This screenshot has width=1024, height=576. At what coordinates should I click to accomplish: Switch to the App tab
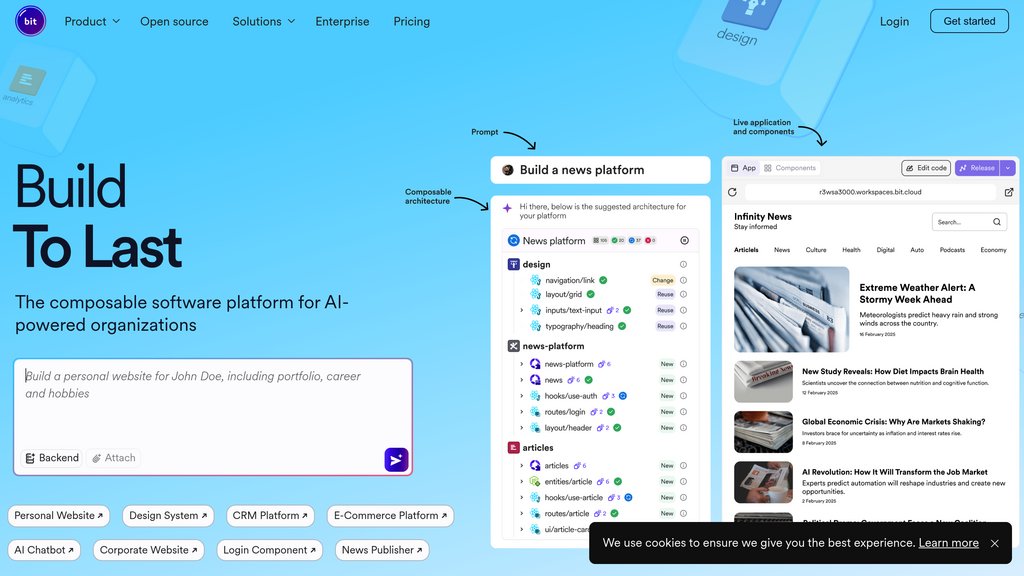743,168
